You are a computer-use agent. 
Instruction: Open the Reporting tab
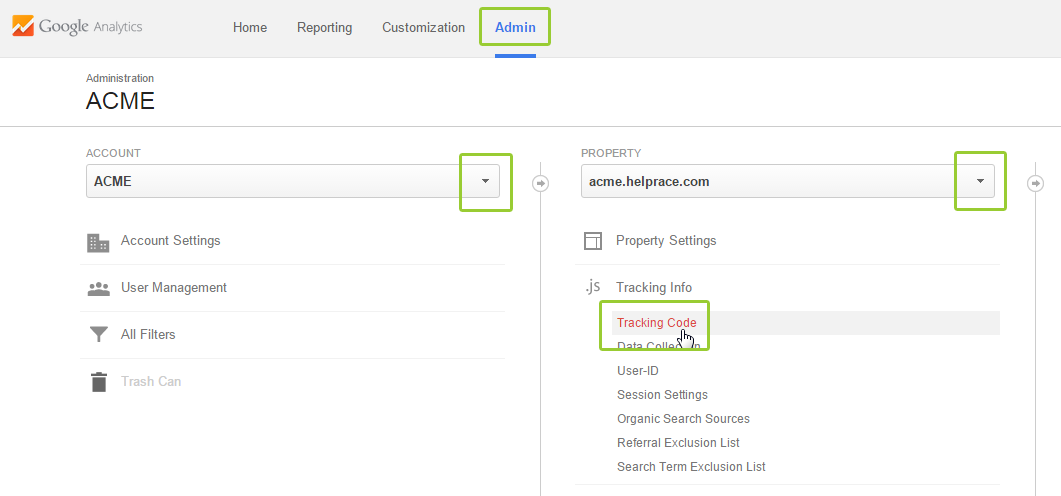coord(324,28)
